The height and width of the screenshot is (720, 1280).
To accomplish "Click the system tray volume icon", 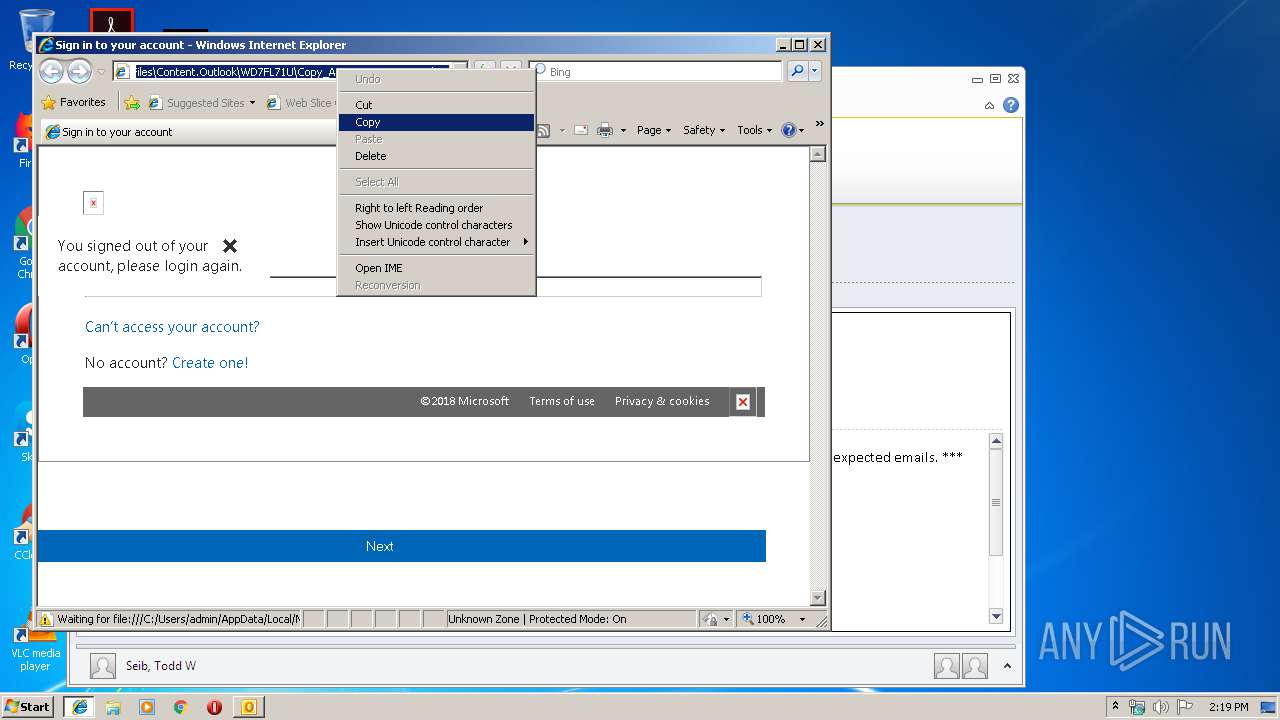I will pos(1160,707).
